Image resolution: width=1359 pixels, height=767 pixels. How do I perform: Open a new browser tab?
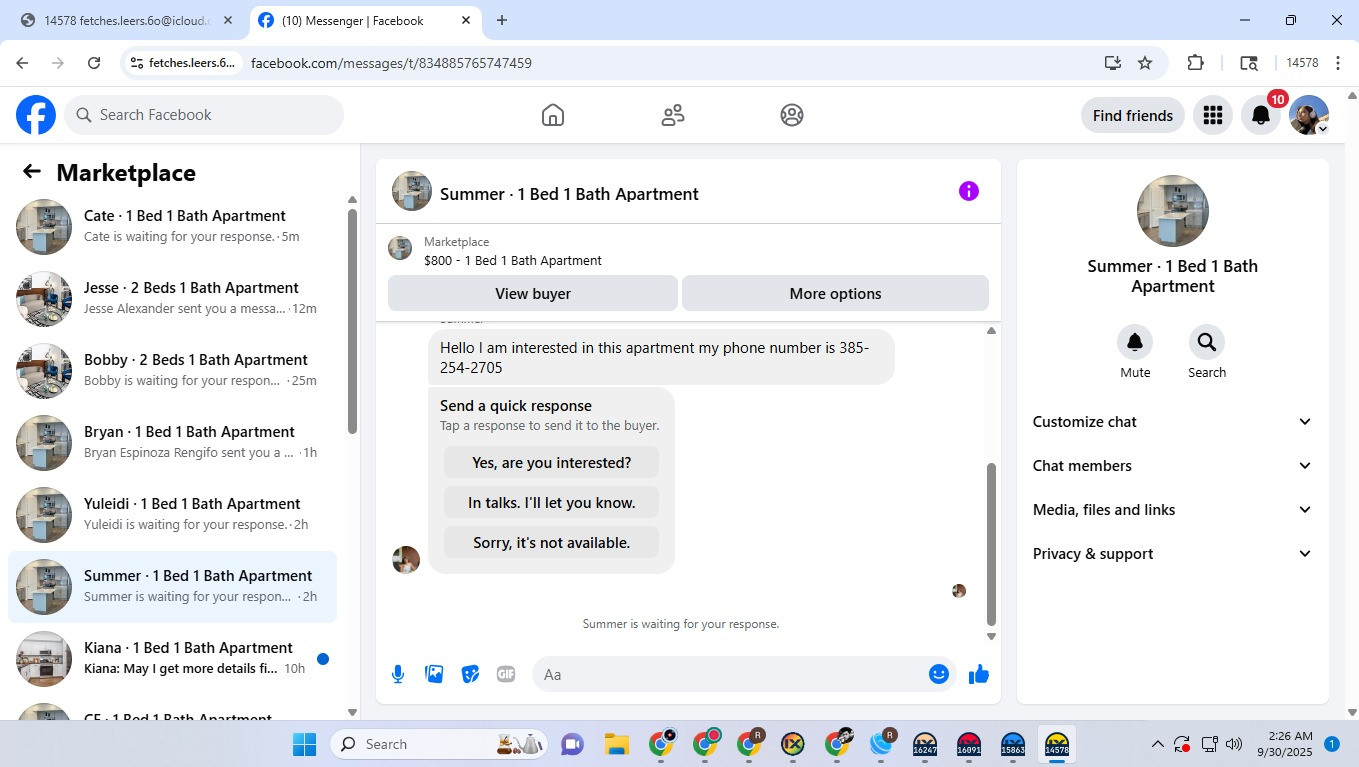tap(502, 20)
